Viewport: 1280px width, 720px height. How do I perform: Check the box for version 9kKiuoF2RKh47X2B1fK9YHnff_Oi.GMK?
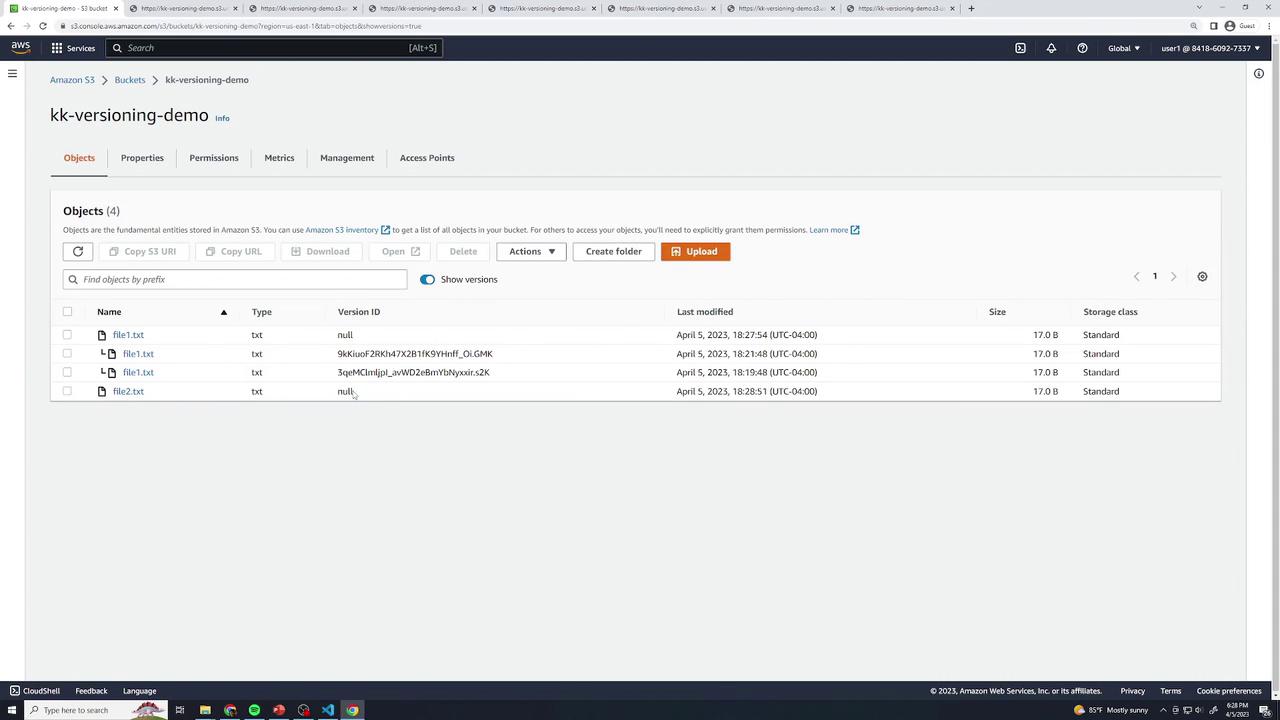pyautogui.click(x=67, y=353)
